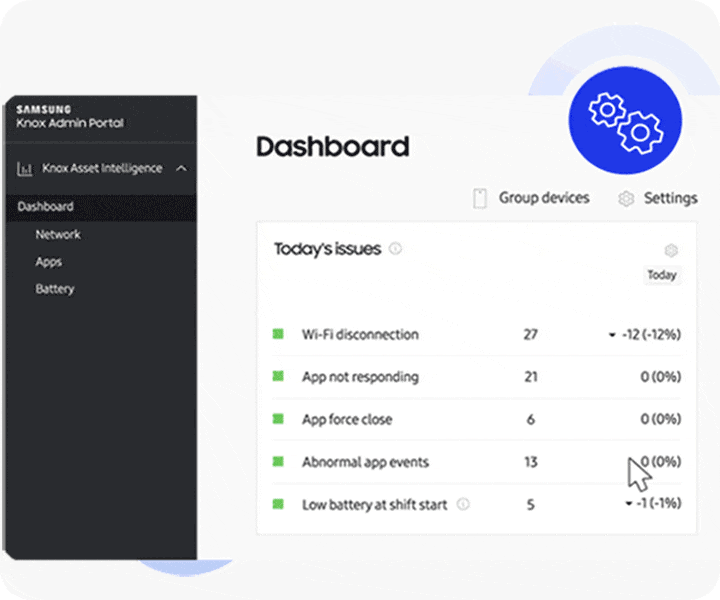
Task: Click the green square for Wi-Fi disconnection
Action: coord(278,334)
